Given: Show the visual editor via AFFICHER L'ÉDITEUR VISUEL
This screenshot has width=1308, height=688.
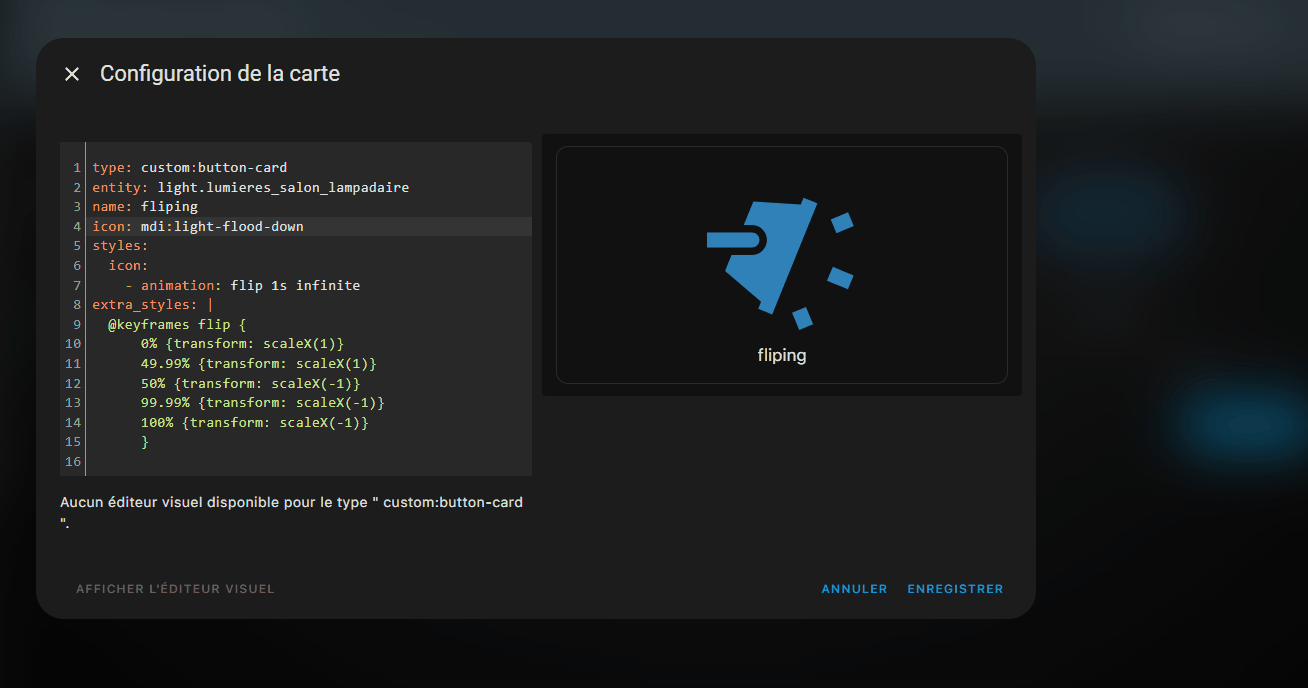Looking at the screenshot, I should point(175,589).
